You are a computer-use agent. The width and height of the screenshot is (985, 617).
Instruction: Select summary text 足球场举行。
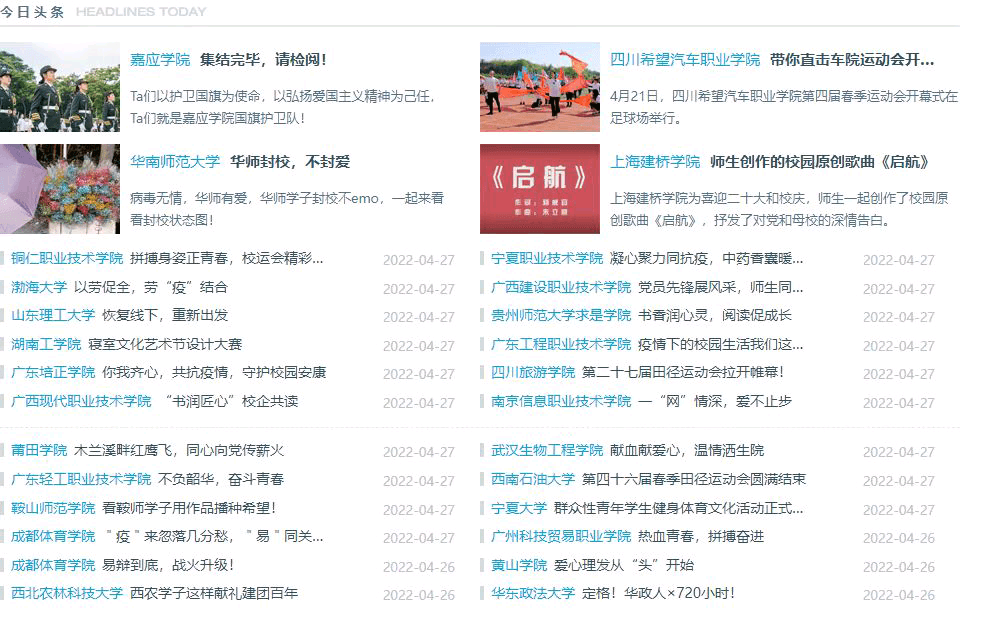pos(646,118)
